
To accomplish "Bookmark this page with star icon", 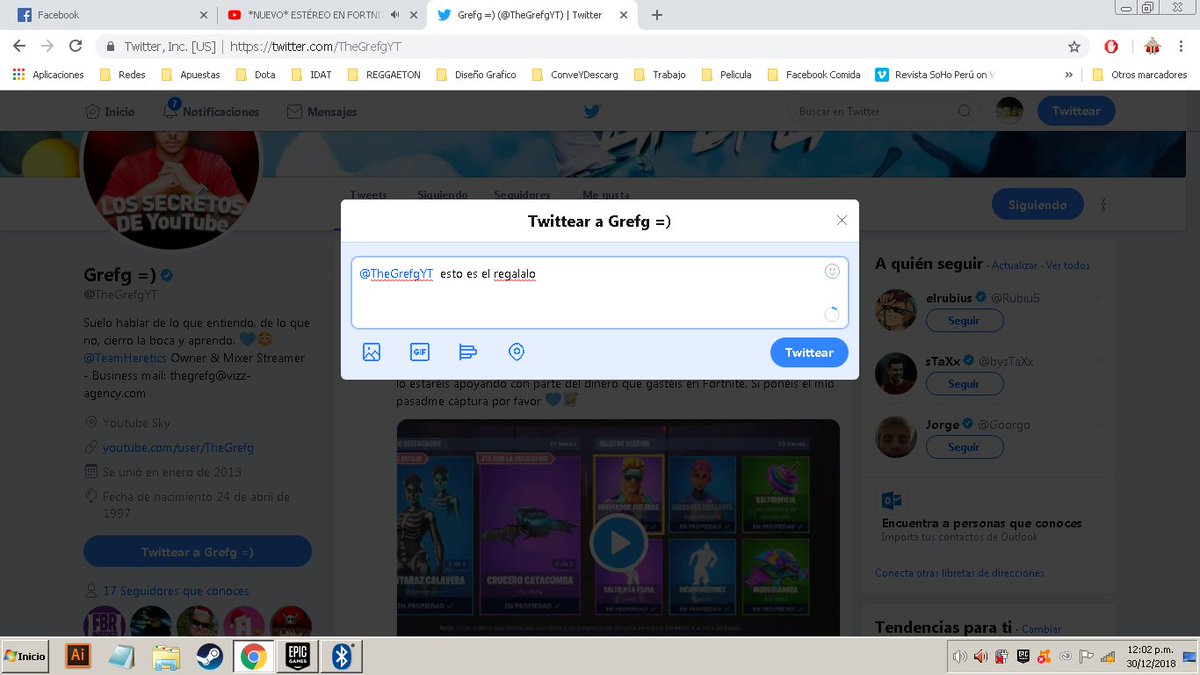I will point(1074,46).
